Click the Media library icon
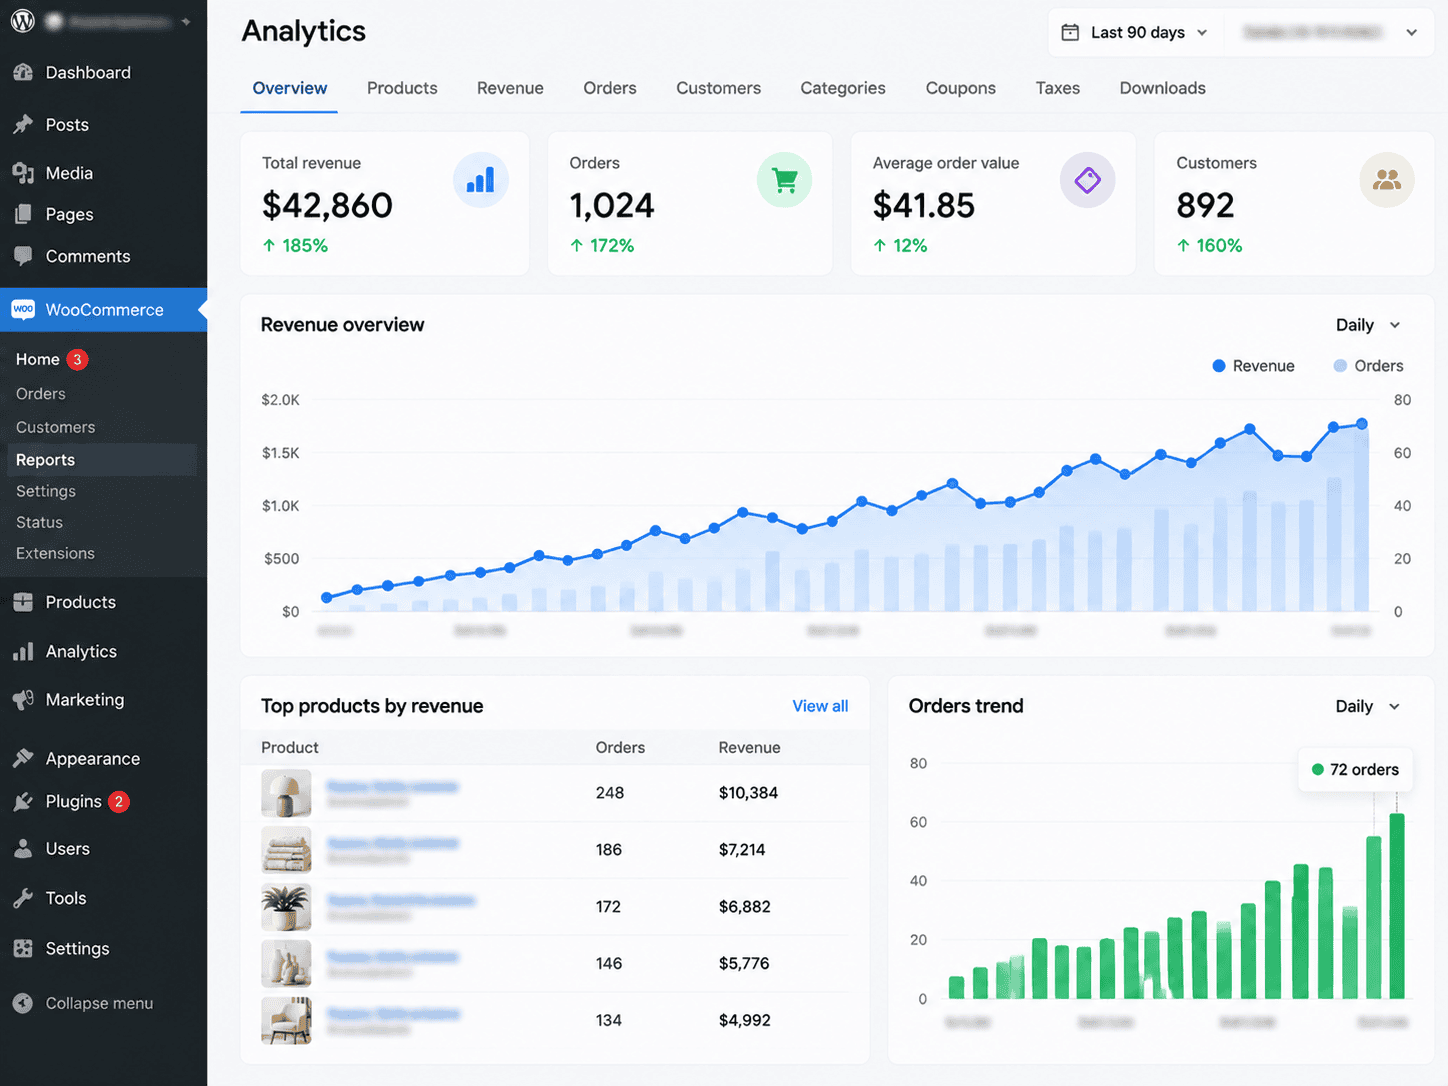Viewport: 1448px width, 1086px height. click(23, 173)
